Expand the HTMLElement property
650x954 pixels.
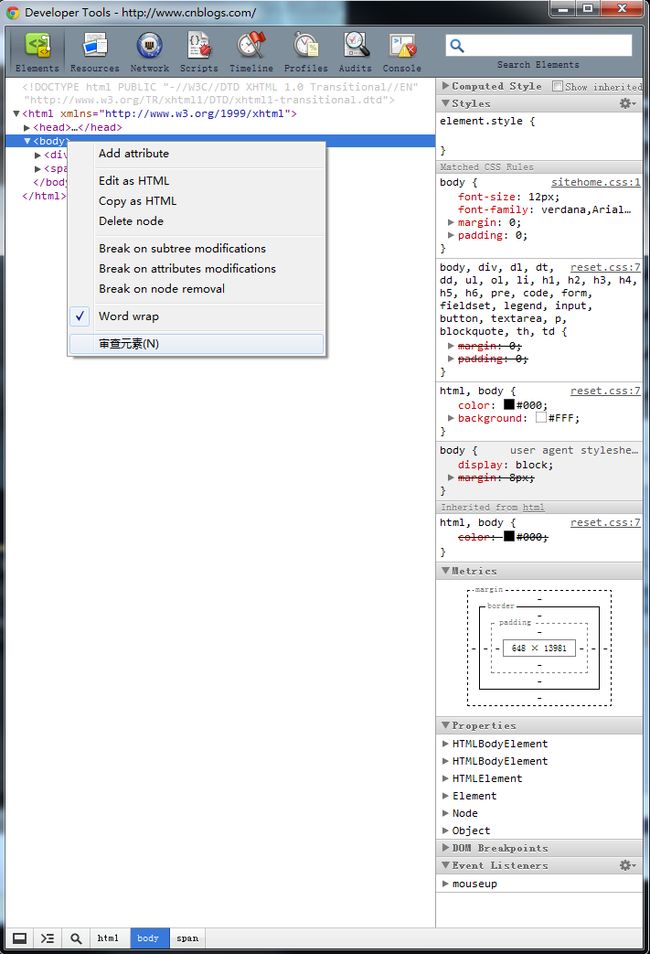pos(446,778)
